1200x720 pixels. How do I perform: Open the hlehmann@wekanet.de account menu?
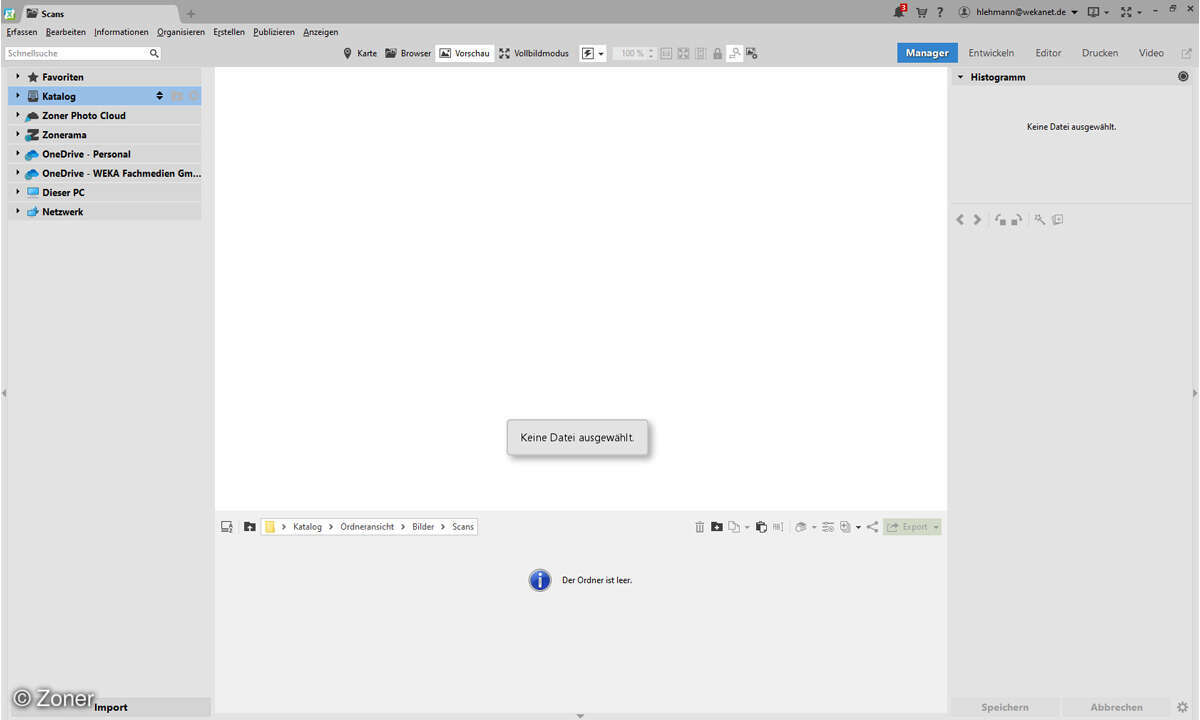[x=1018, y=12]
